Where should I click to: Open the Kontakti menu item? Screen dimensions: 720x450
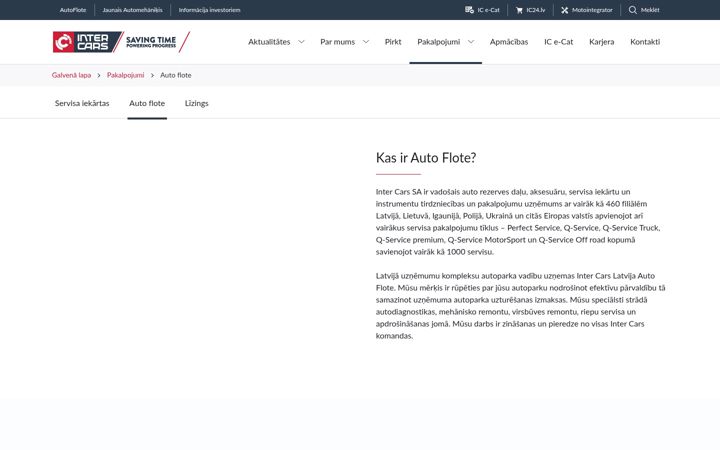[645, 42]
